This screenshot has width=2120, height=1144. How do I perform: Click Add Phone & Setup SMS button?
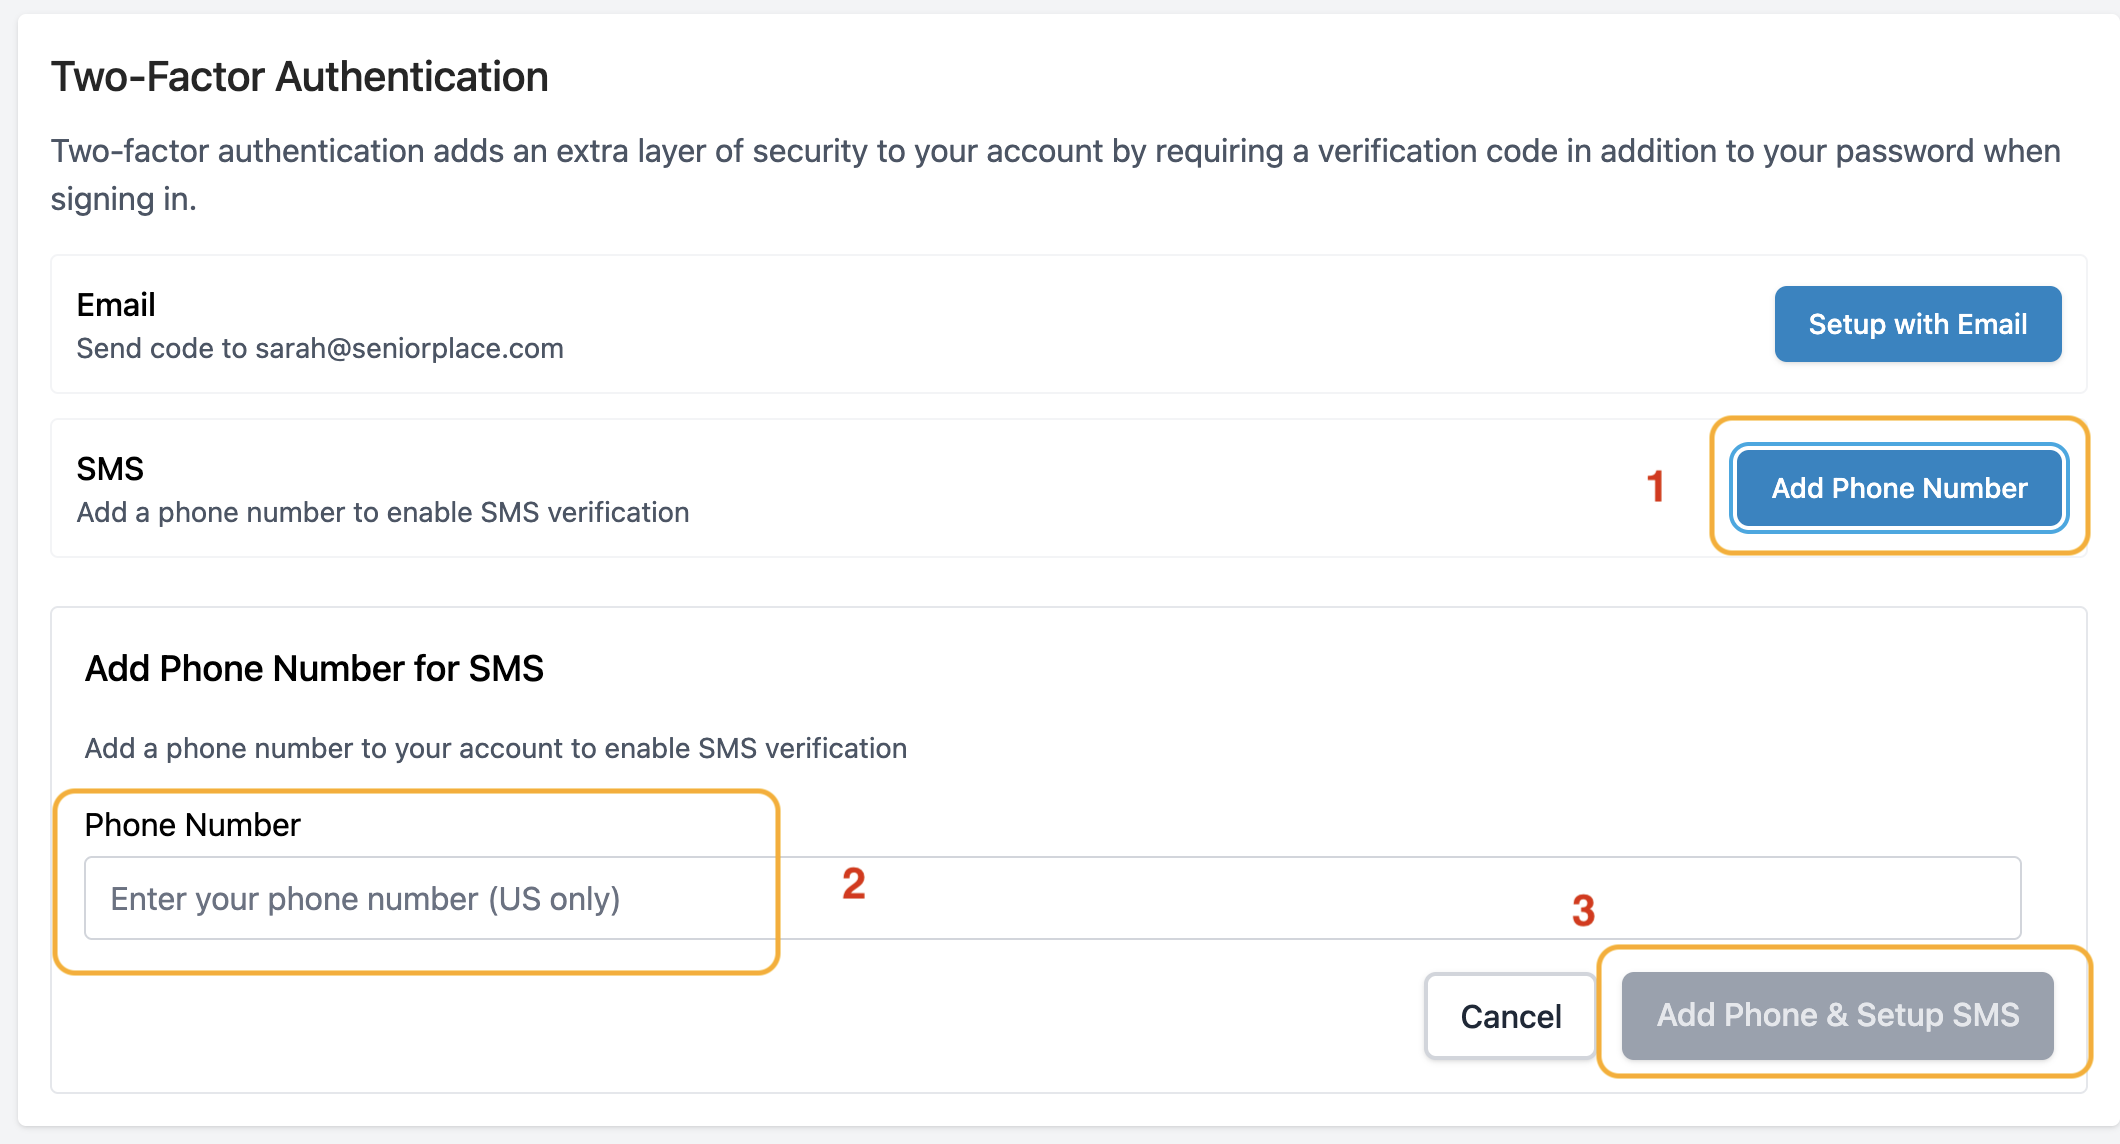[1837, 1016]
